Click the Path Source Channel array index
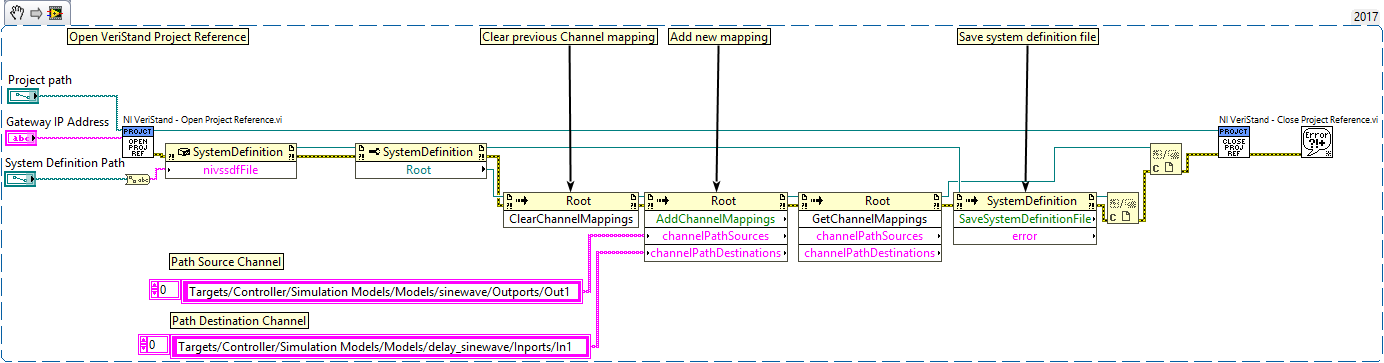 tap(164, 290)
